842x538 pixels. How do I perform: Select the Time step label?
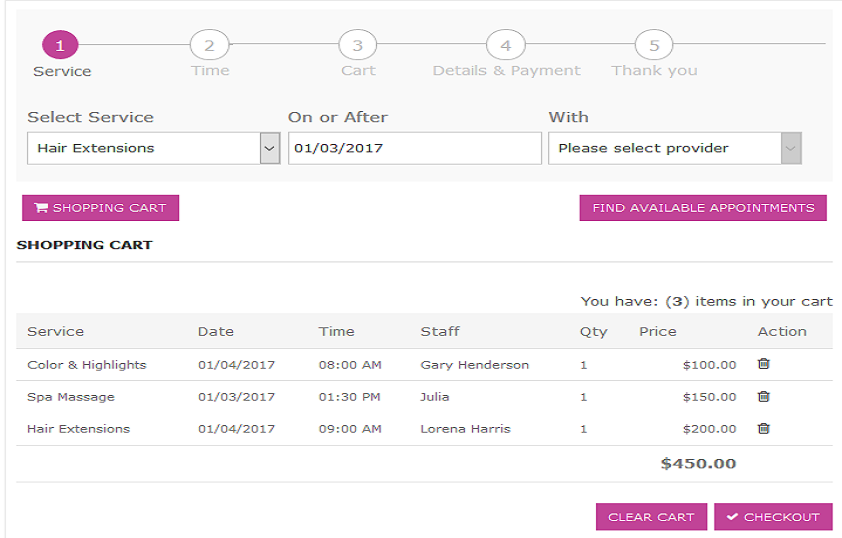(210, 70)
